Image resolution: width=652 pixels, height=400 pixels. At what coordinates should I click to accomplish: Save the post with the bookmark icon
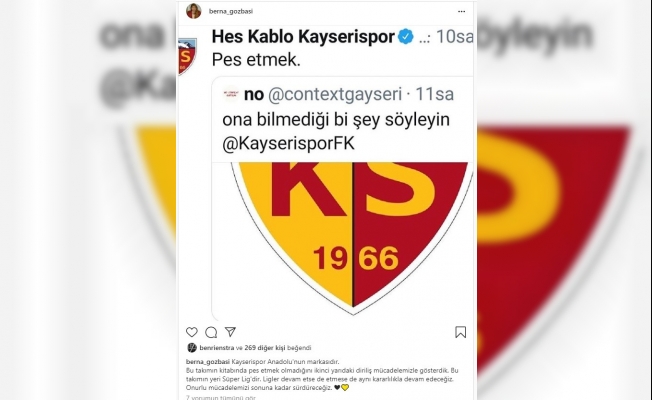pos(460,332)
